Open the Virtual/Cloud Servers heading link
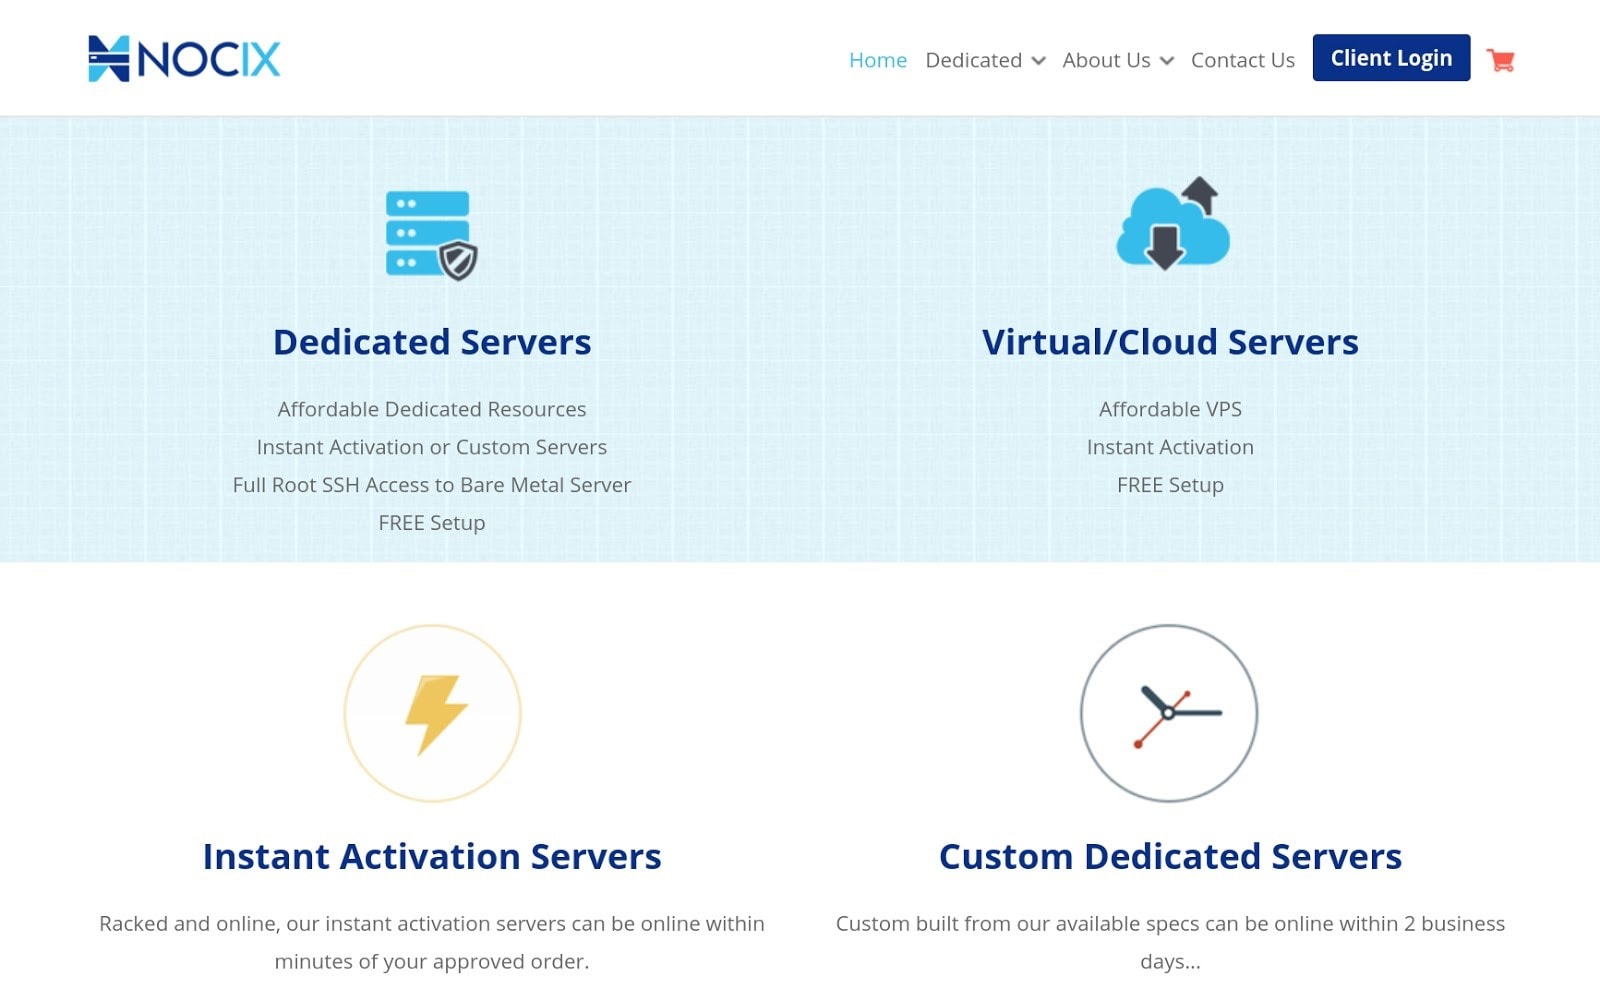1600x1001 pixels. click(x=1170, y=342)
